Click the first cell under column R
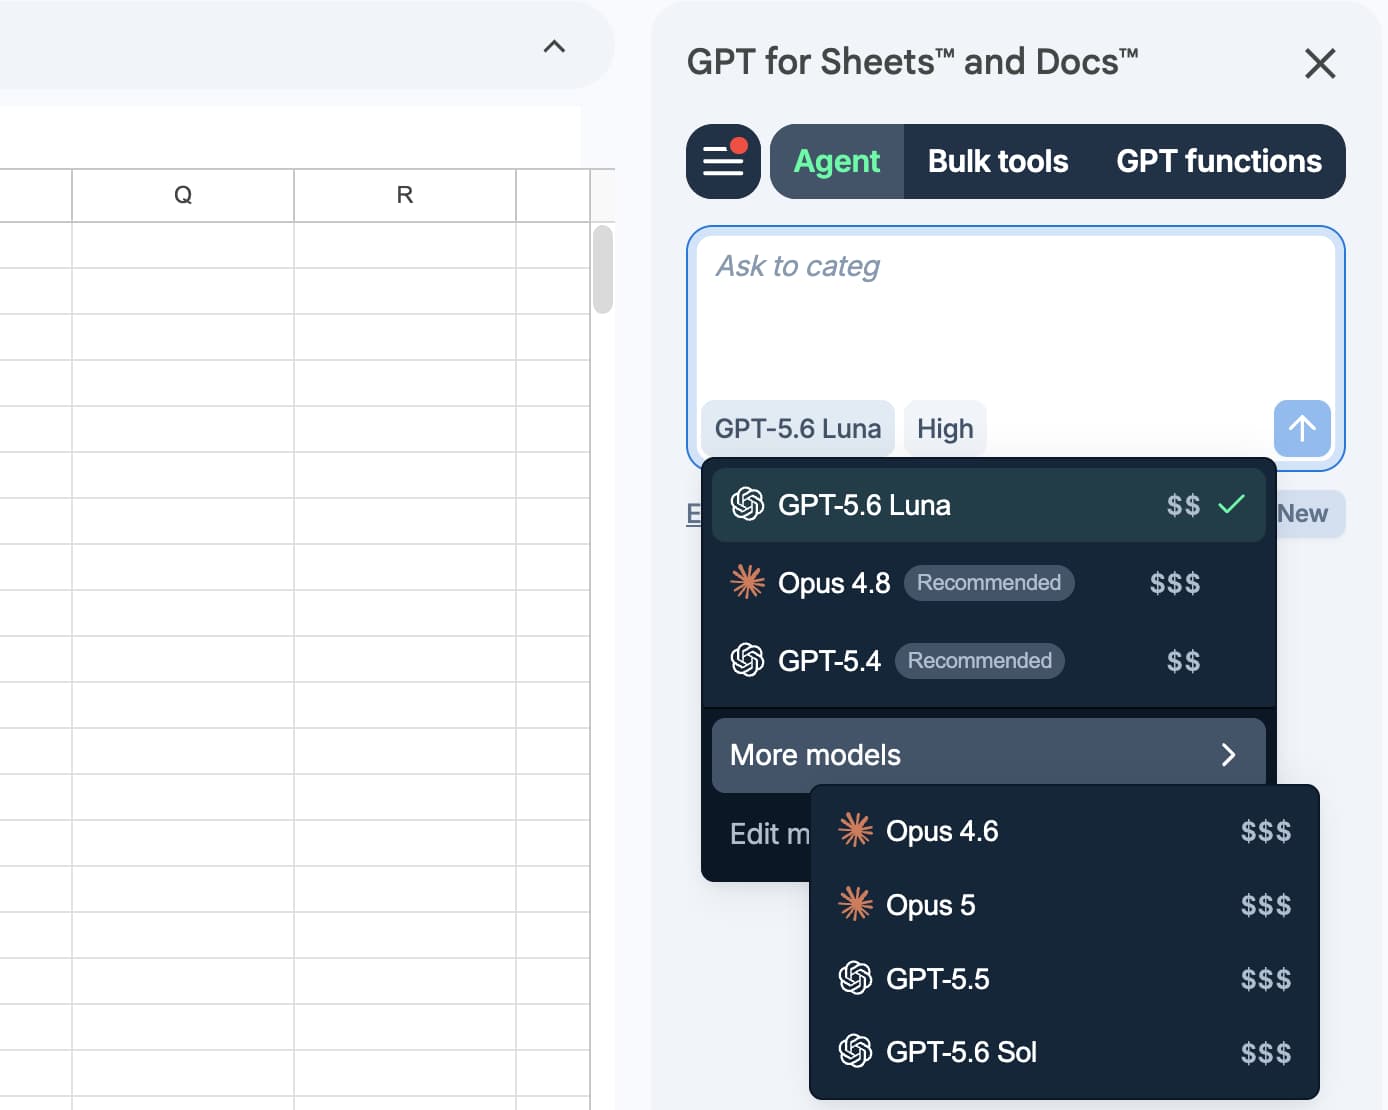The height and width of the screenshot is (1110, 1388). (405, 245)
